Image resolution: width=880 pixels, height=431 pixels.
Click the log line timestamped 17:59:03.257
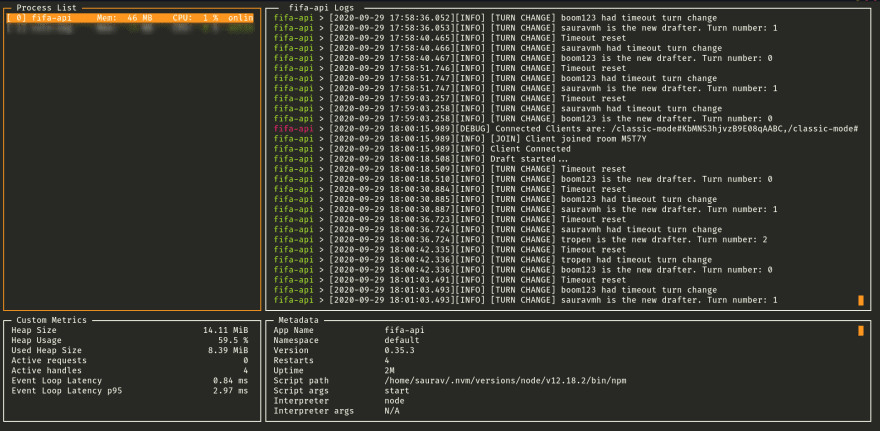450,98
